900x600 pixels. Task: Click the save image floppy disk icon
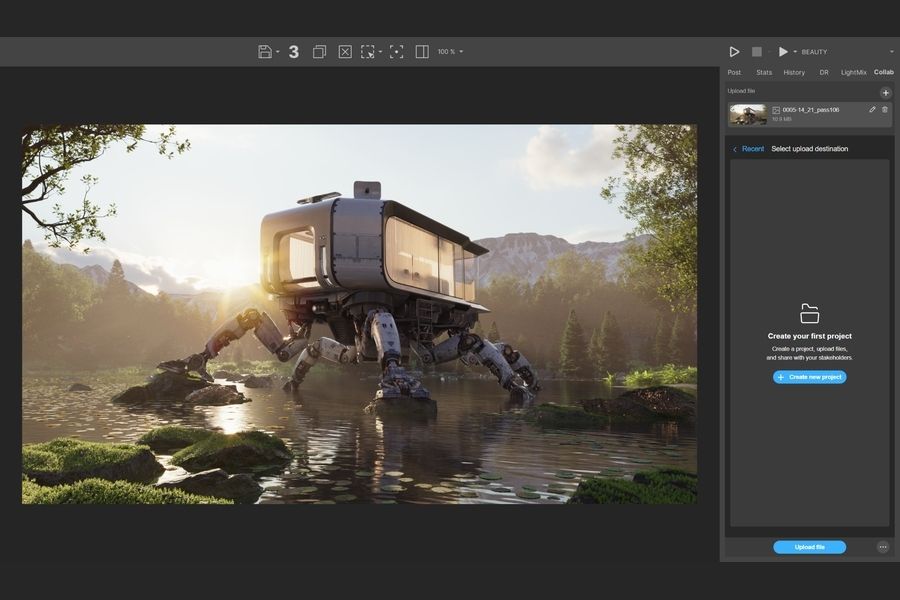[265, 52]
